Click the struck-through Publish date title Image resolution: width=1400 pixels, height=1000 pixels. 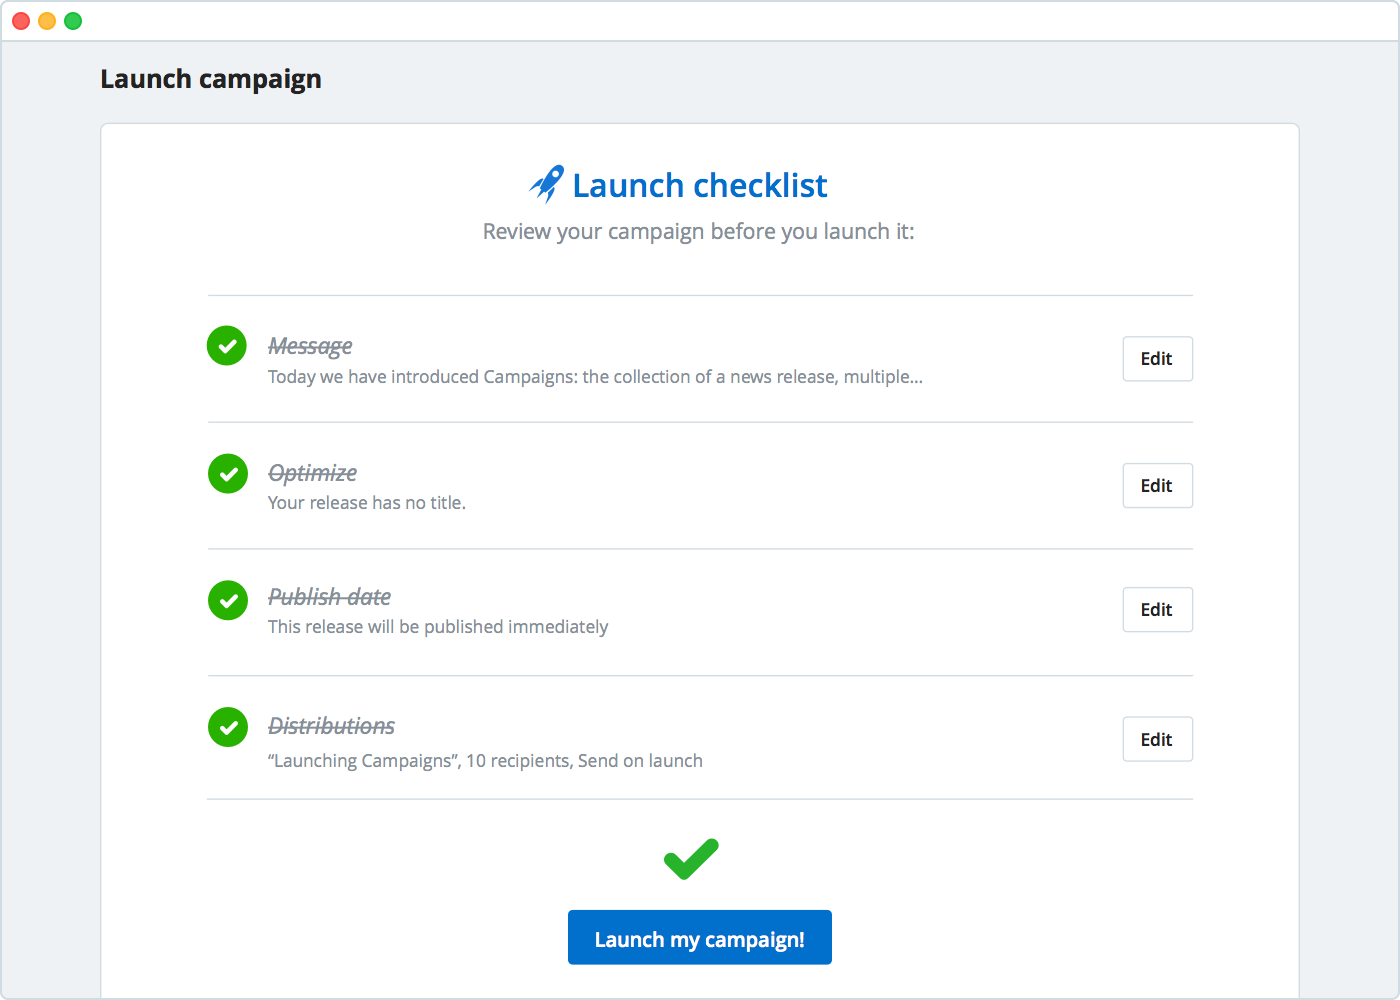point(329,597)
